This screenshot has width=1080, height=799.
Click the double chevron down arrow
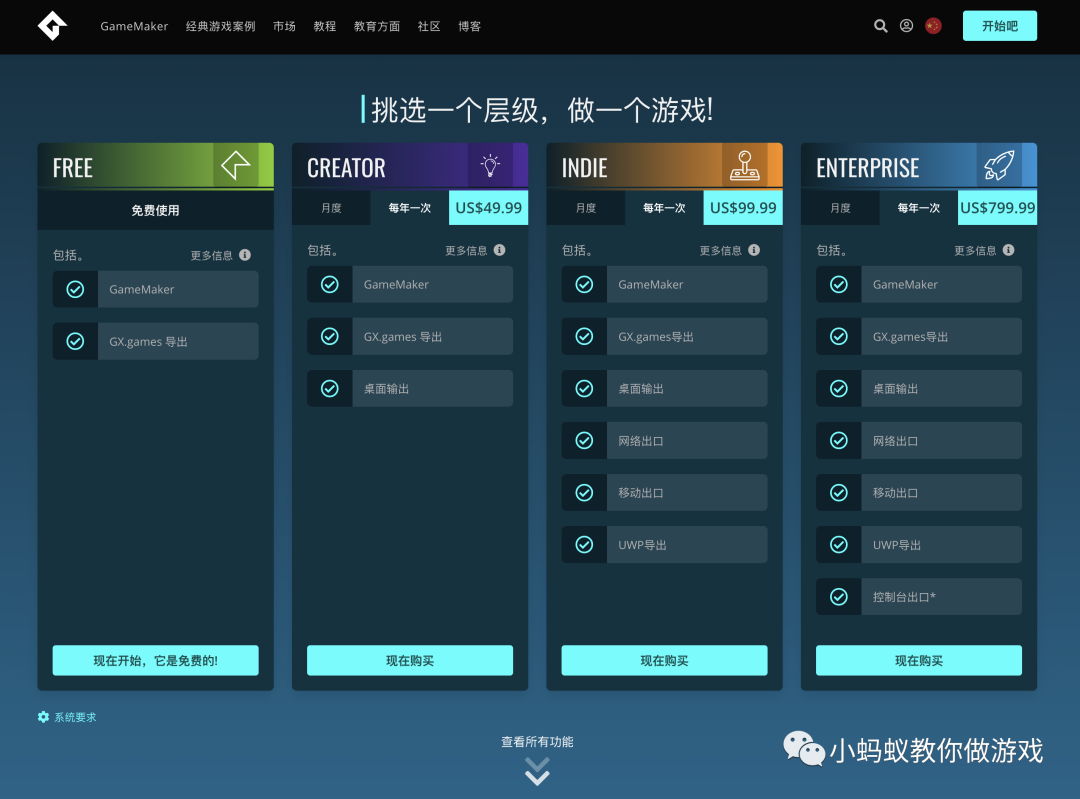pyautogui.click(x=537, y=771)
